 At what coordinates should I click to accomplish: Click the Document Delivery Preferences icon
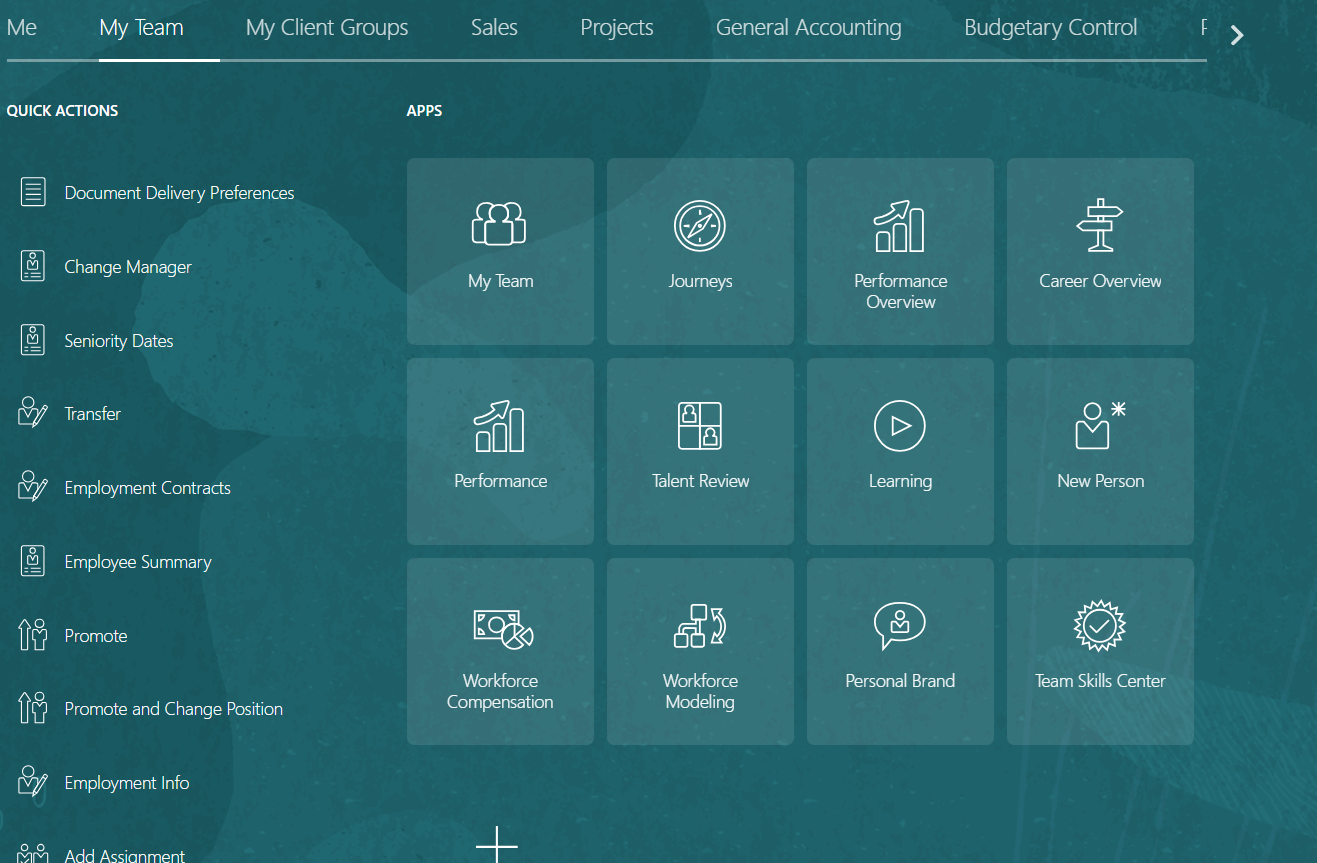click(x=33, y=192)
